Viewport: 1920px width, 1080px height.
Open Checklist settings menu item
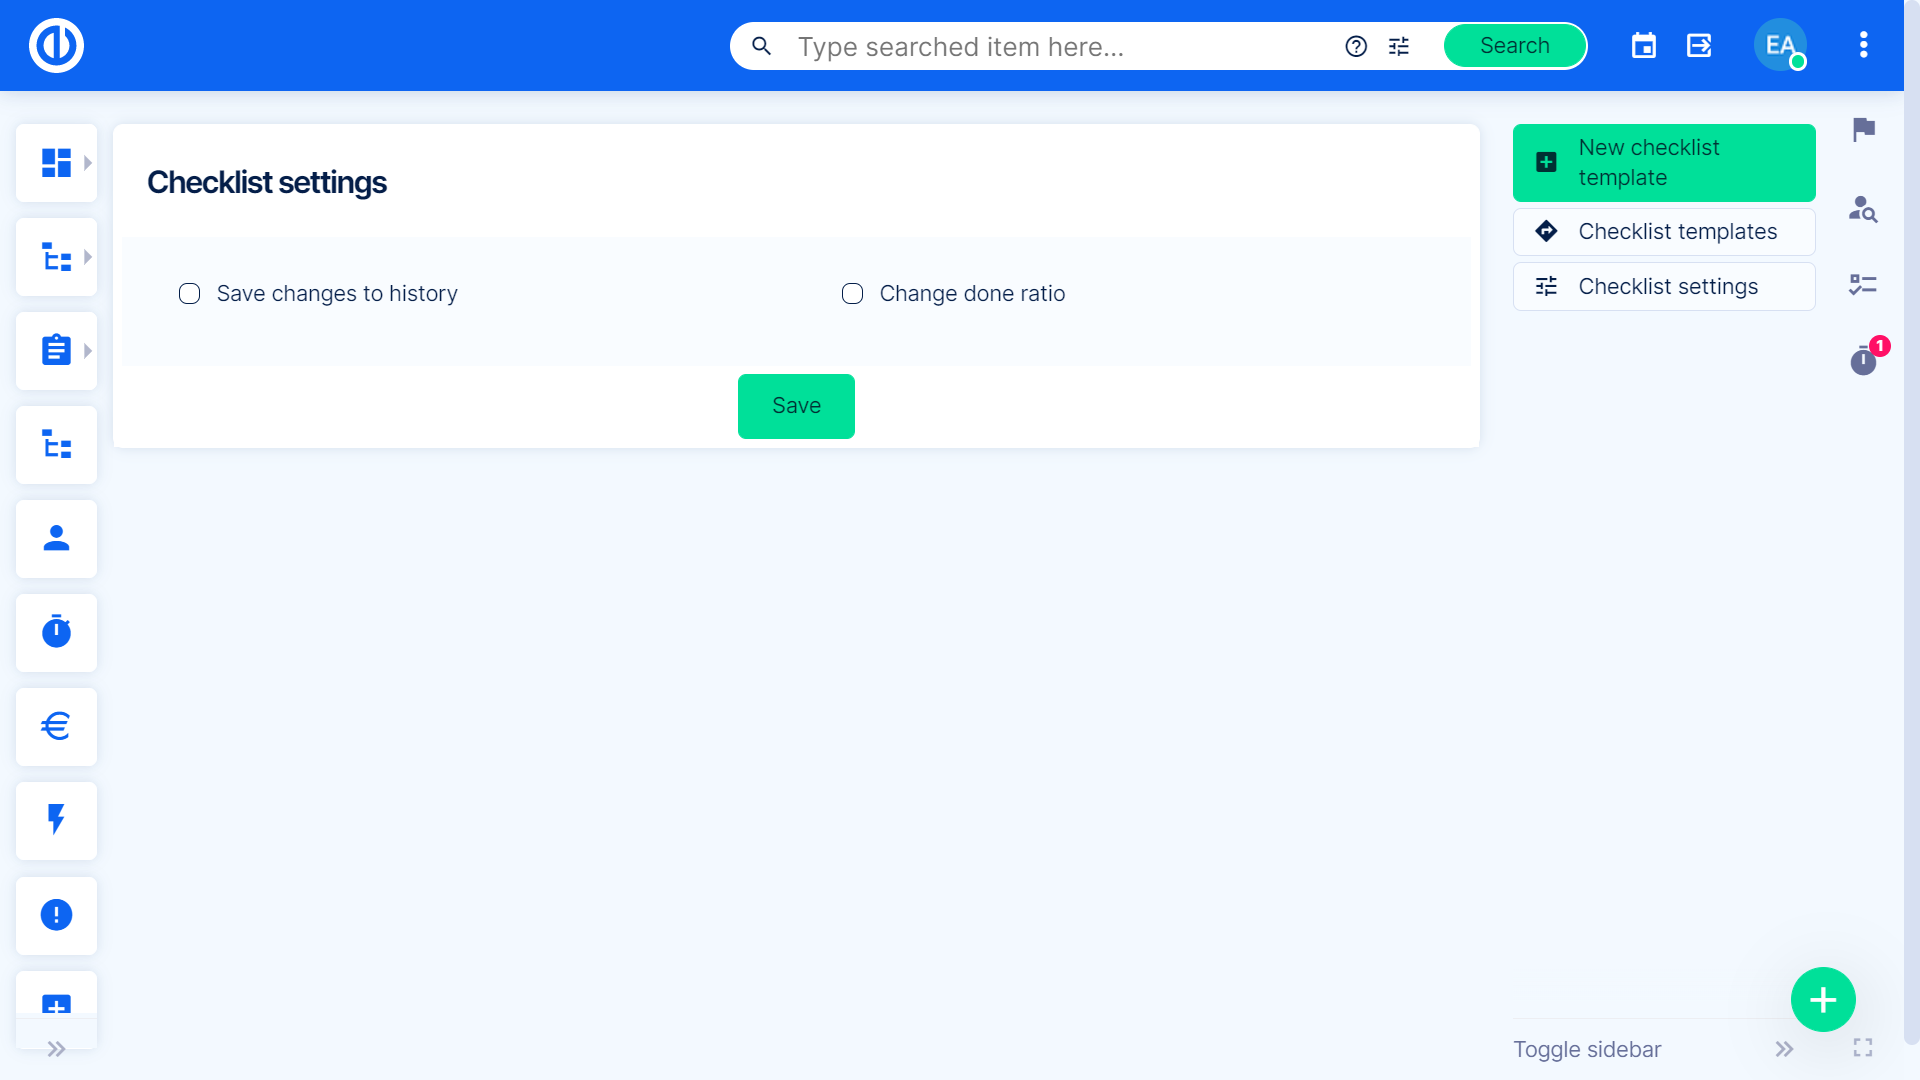pos(1664,287)
